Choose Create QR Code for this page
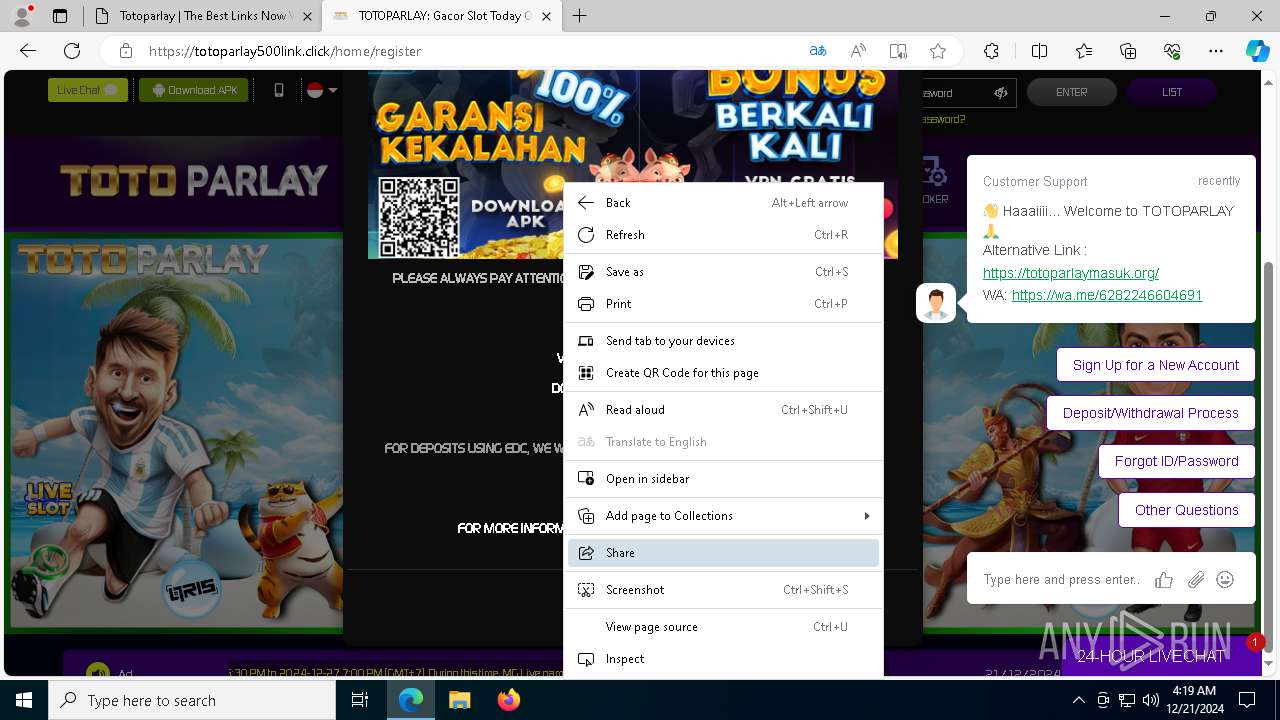 tap(723, 373)
